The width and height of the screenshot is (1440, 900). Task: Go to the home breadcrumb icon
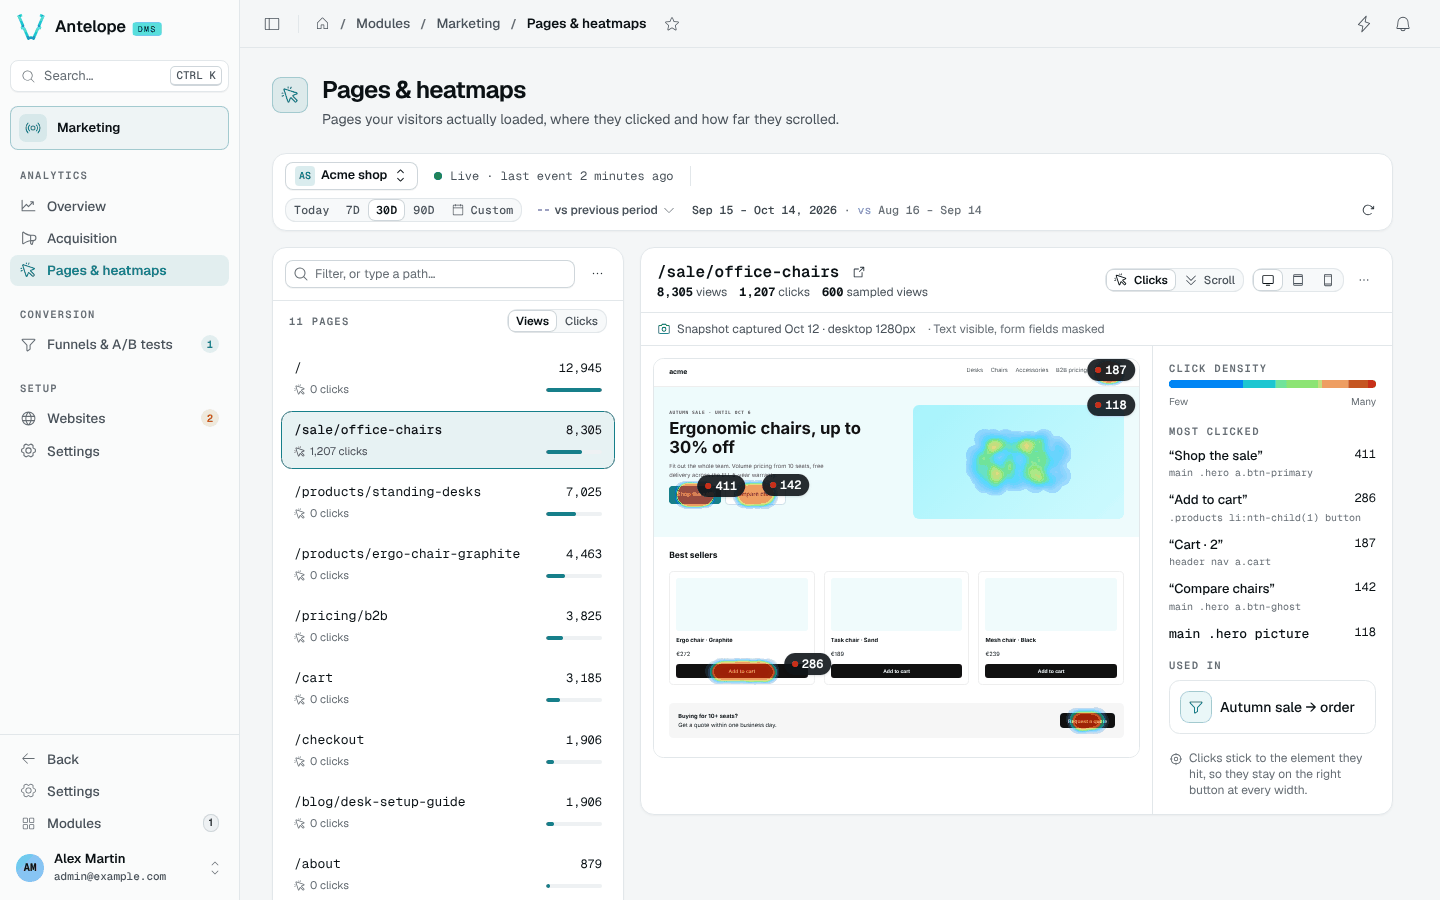[322, 24]
